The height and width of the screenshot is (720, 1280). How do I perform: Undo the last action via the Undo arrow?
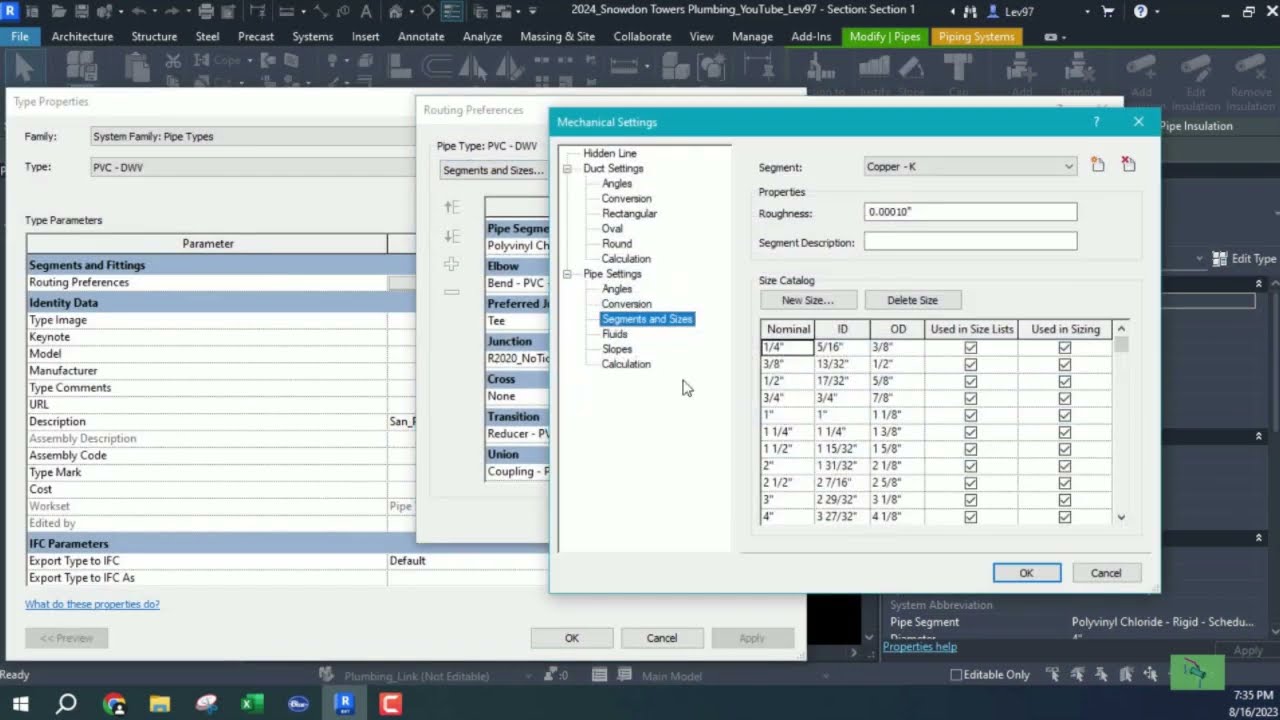pyautogui.click(x=138, y=11)
